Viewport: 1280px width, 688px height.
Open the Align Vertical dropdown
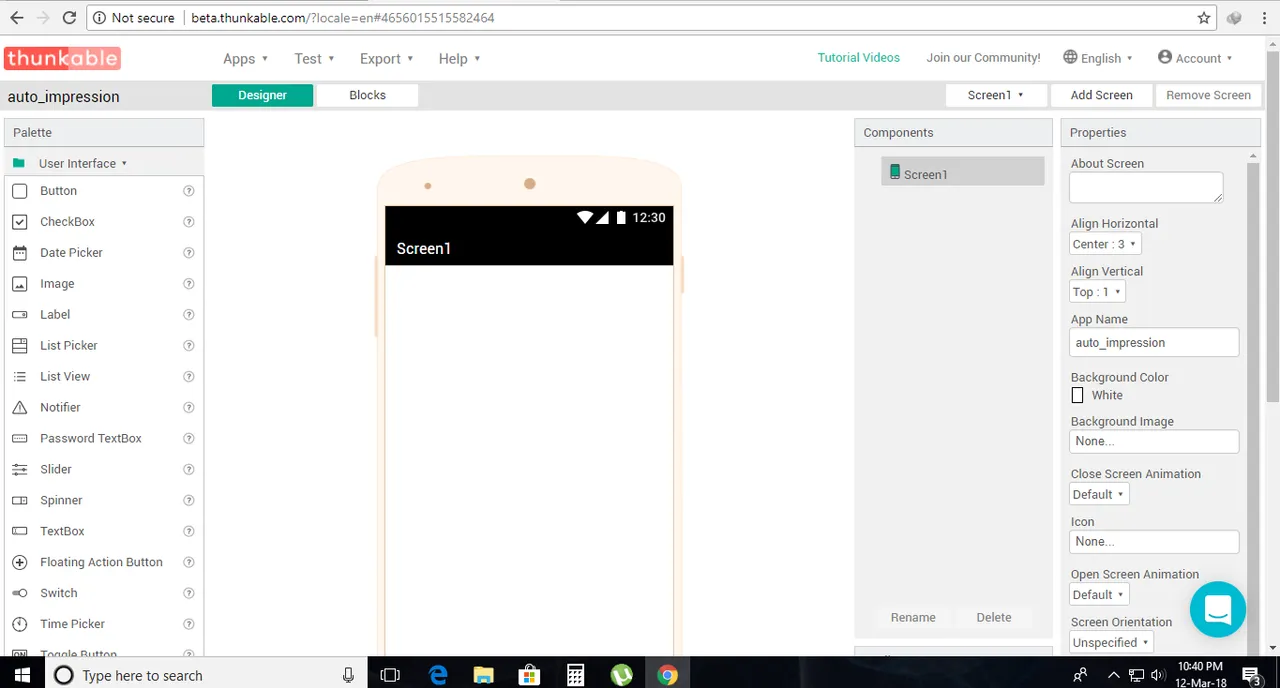(1098, 292)
